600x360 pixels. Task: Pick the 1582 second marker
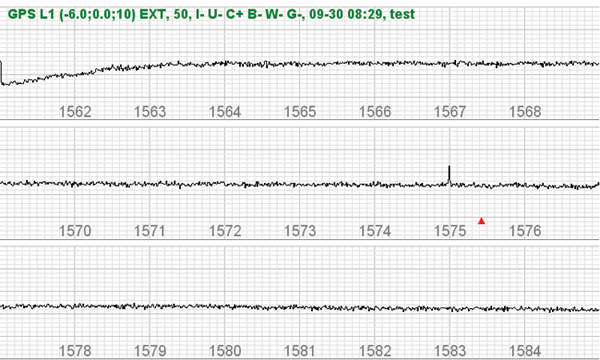(x=375, y=351)
